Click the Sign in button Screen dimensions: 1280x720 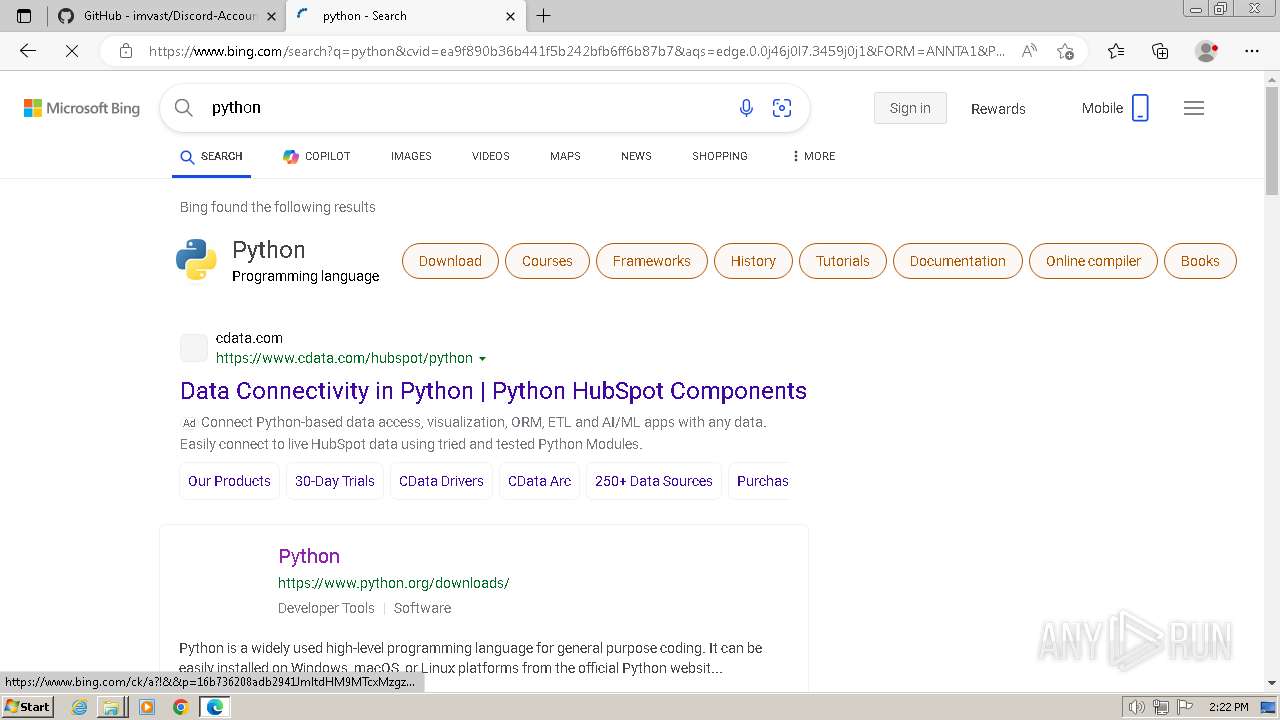[x=910, y=108]
